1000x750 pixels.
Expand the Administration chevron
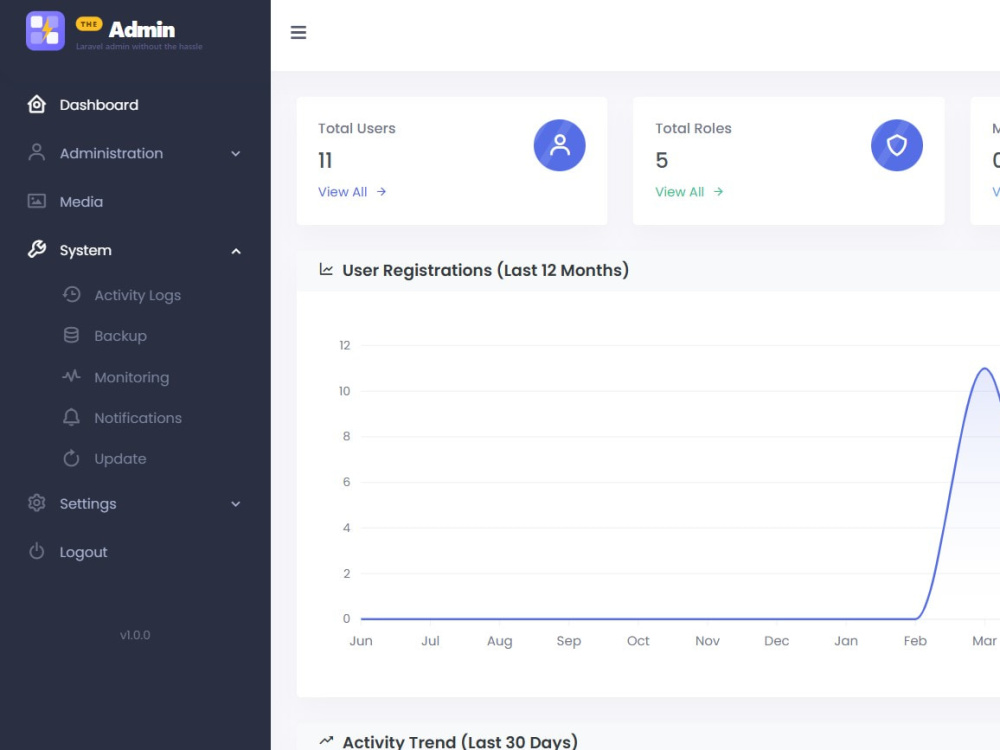tap(236, 154)
